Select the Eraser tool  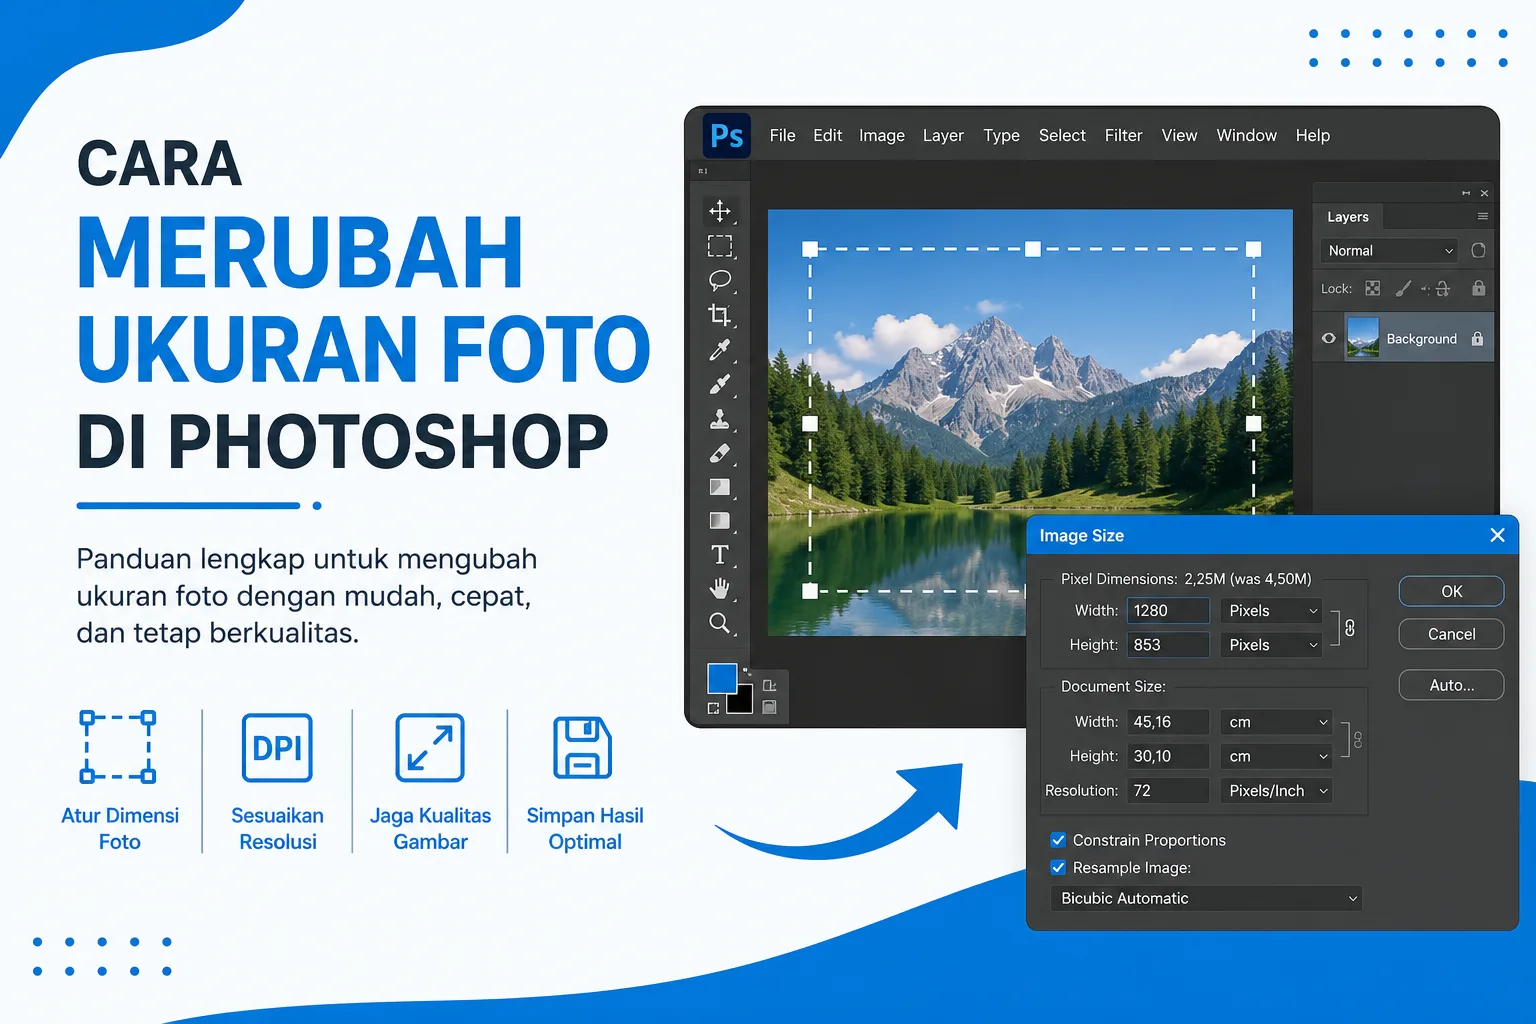[x=720, y=453]
